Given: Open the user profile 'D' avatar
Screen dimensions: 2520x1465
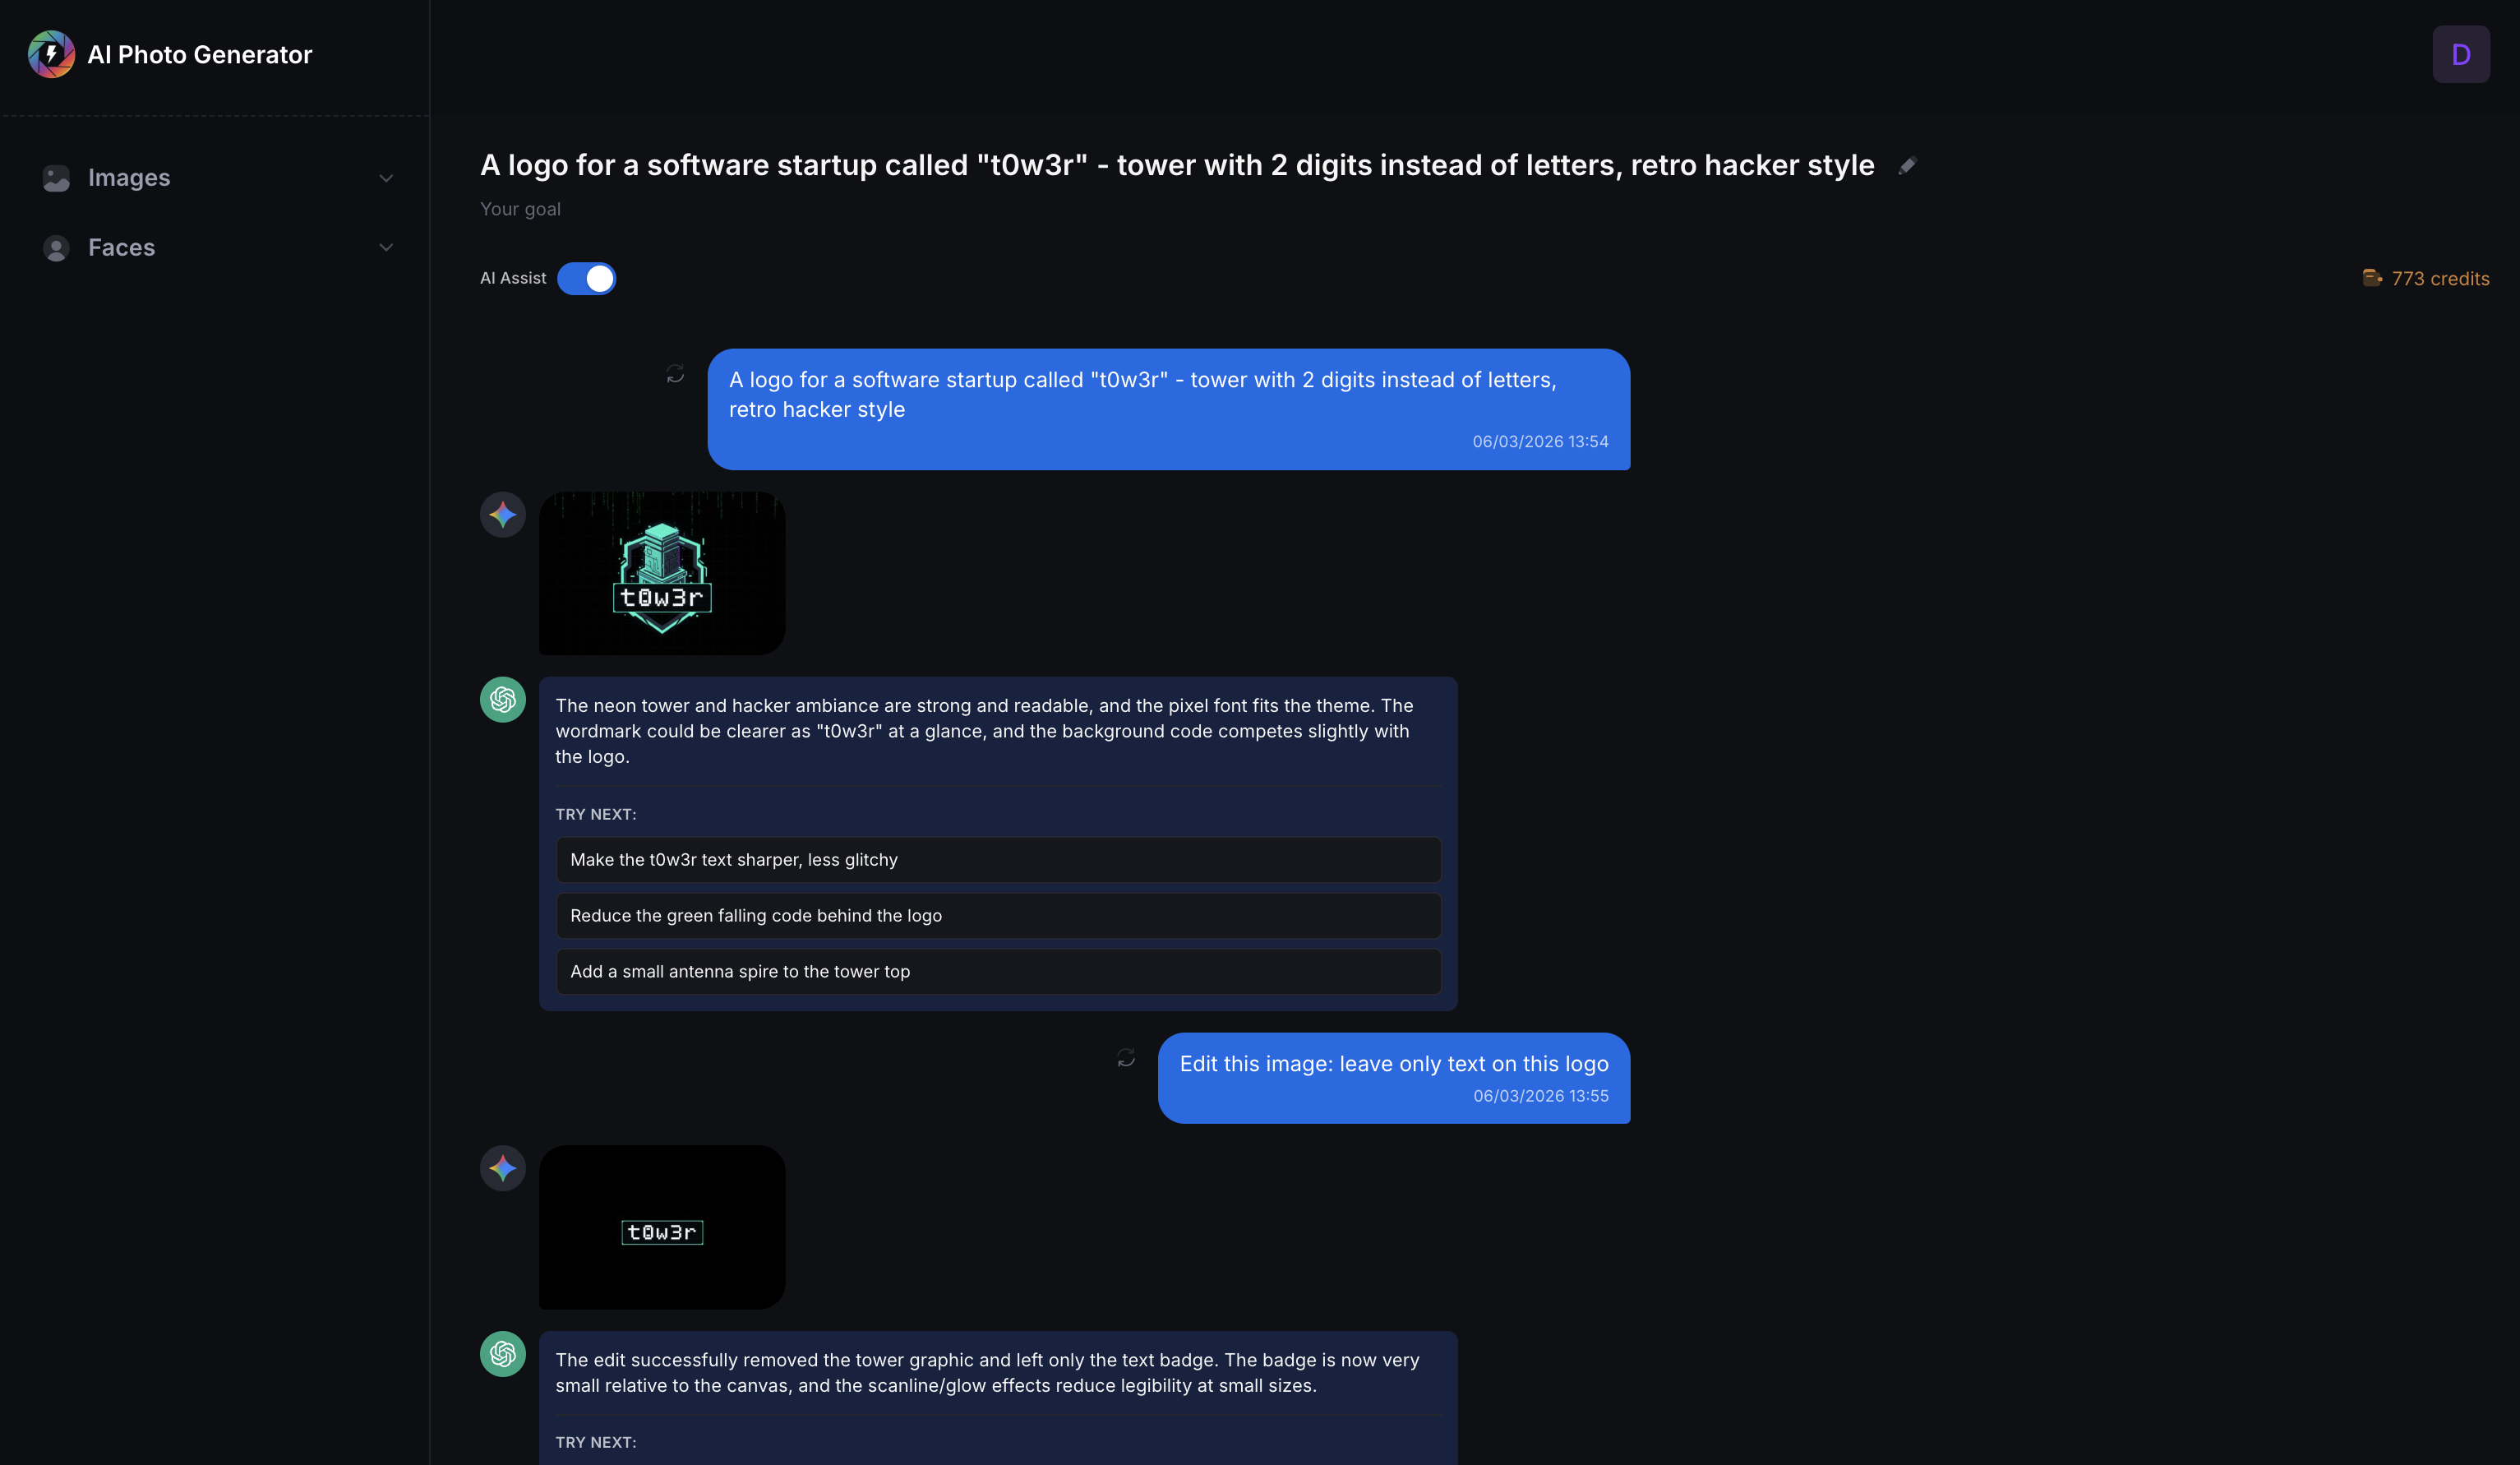Looking at the screenshot, I should point(2461,54).
